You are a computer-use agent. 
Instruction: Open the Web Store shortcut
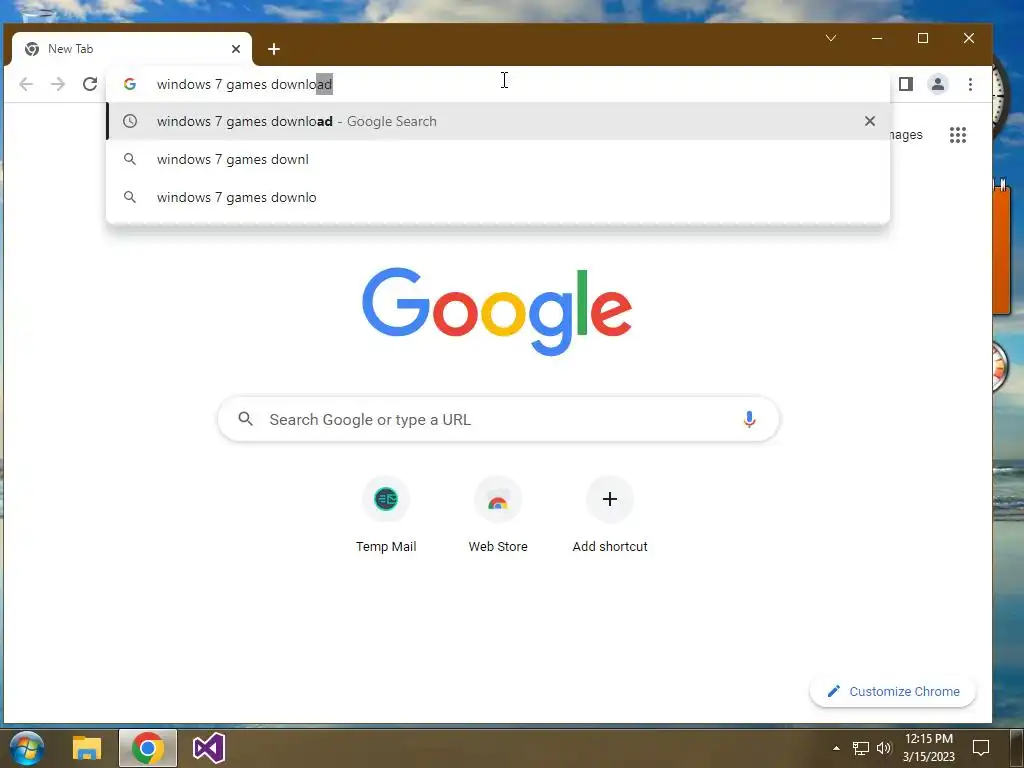(498, 515)
